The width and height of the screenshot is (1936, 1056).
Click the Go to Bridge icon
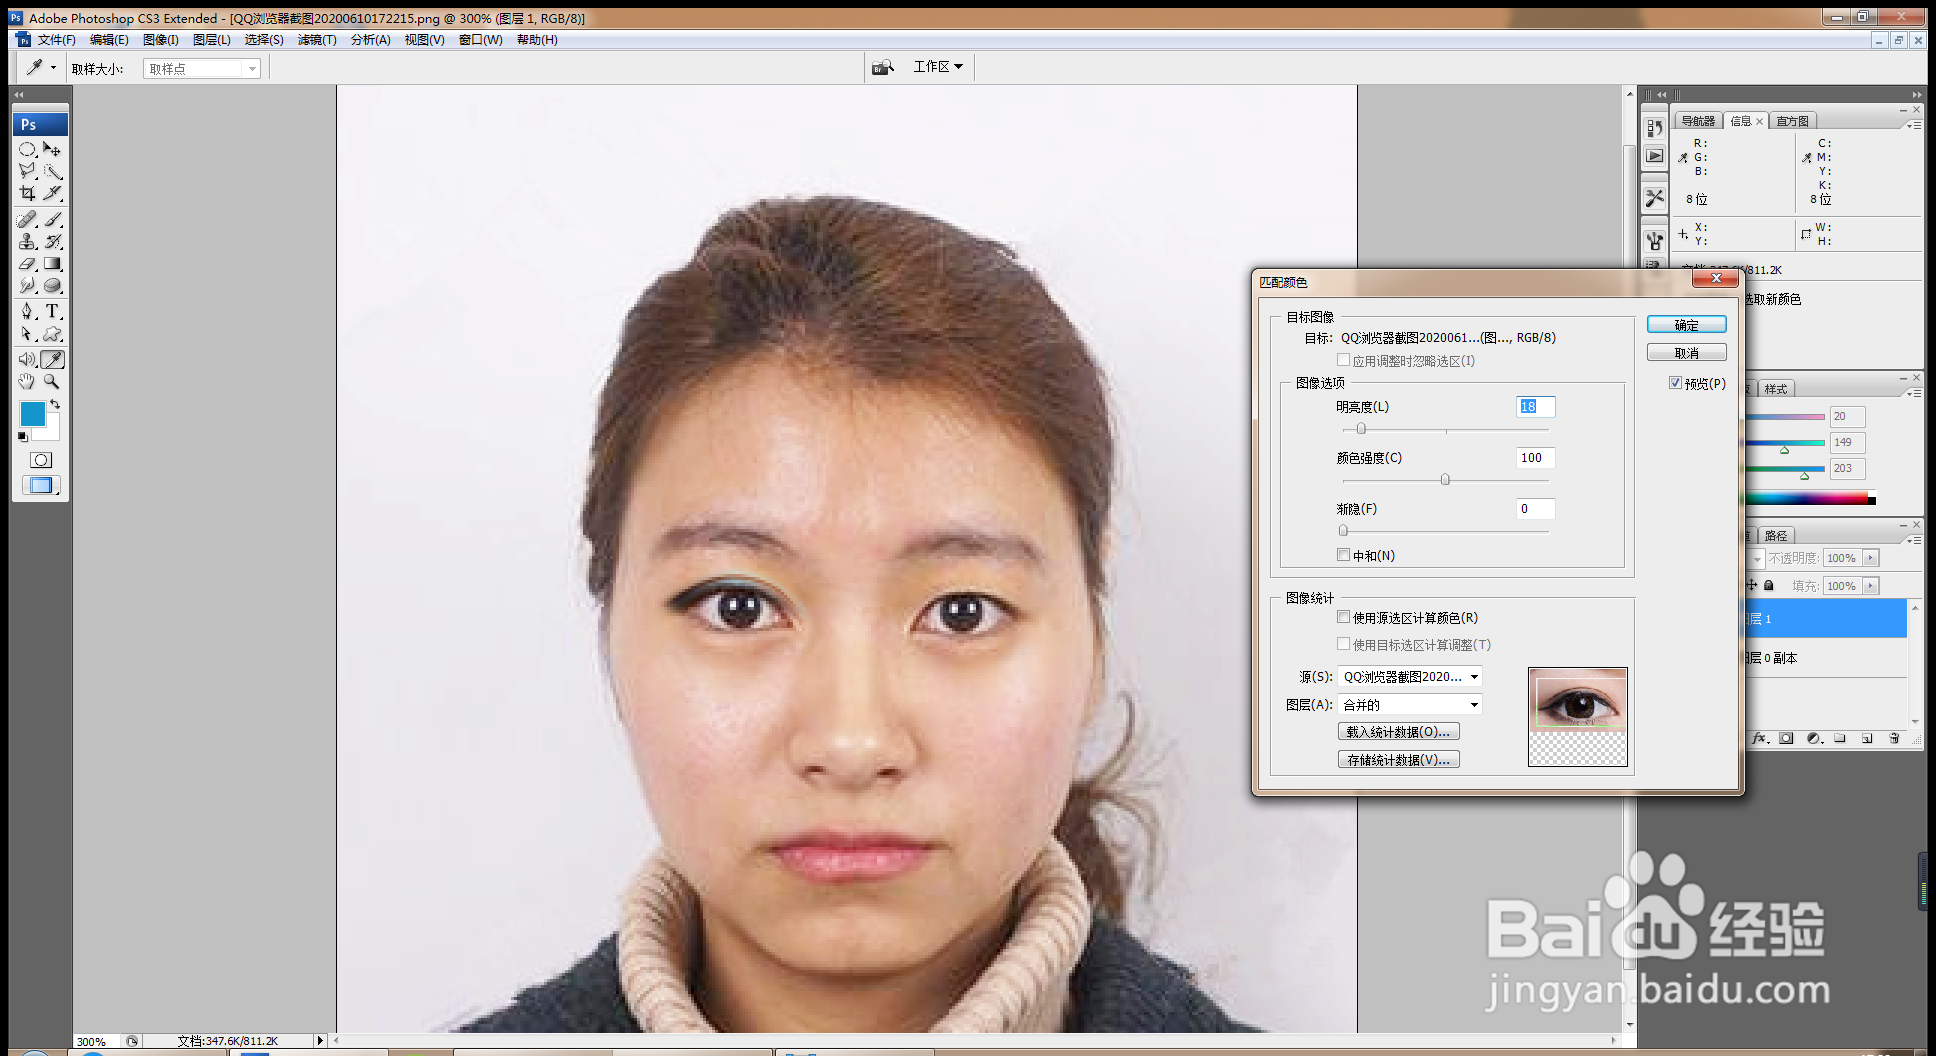pyautogui.click(x=882, y=67)
